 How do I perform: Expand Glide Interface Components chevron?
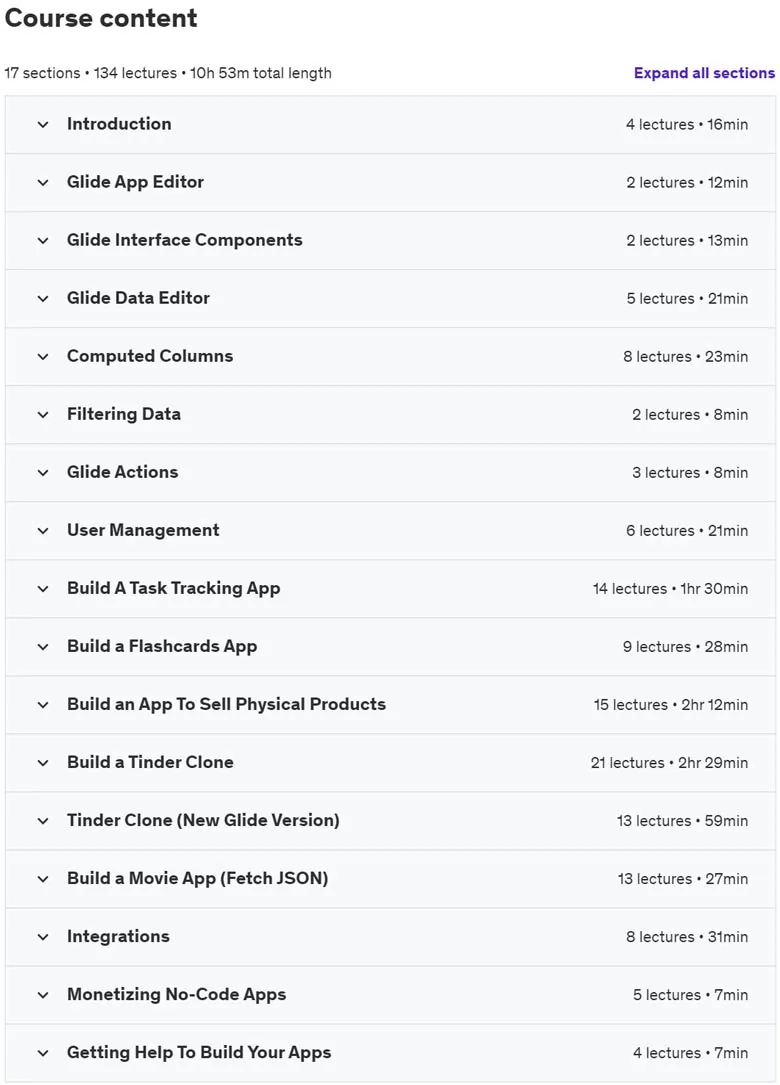click(43, 241)
